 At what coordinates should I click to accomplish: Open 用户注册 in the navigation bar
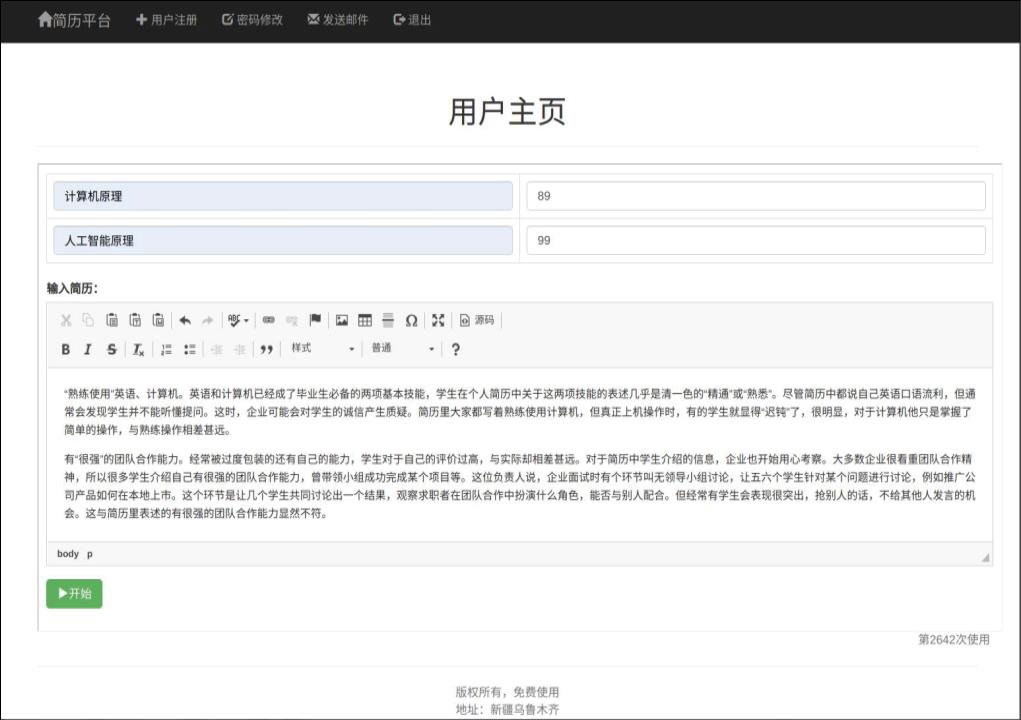[x=166, y=20]
